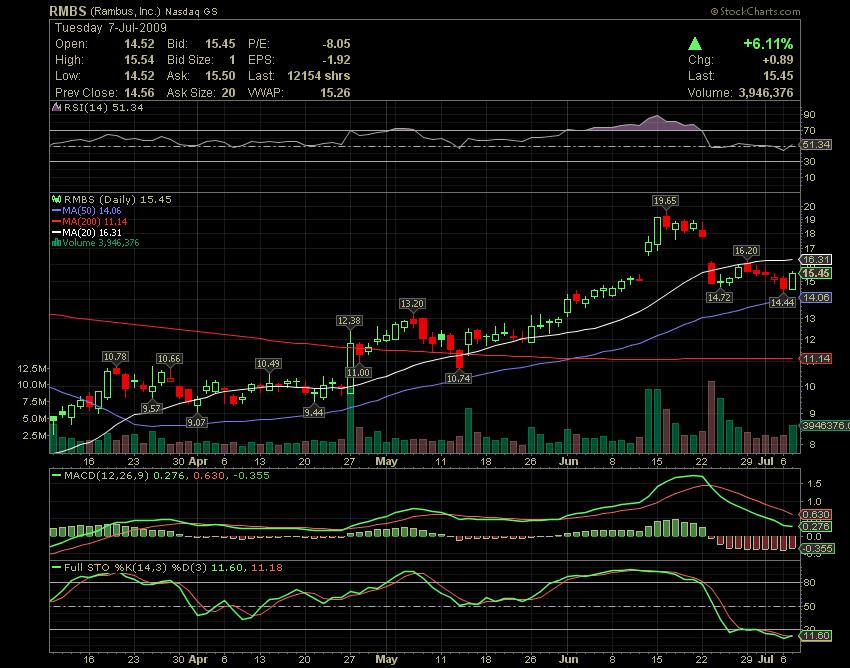
Task: Click the StockCharts.com copyright watermark link
Action: pos(755,11)
